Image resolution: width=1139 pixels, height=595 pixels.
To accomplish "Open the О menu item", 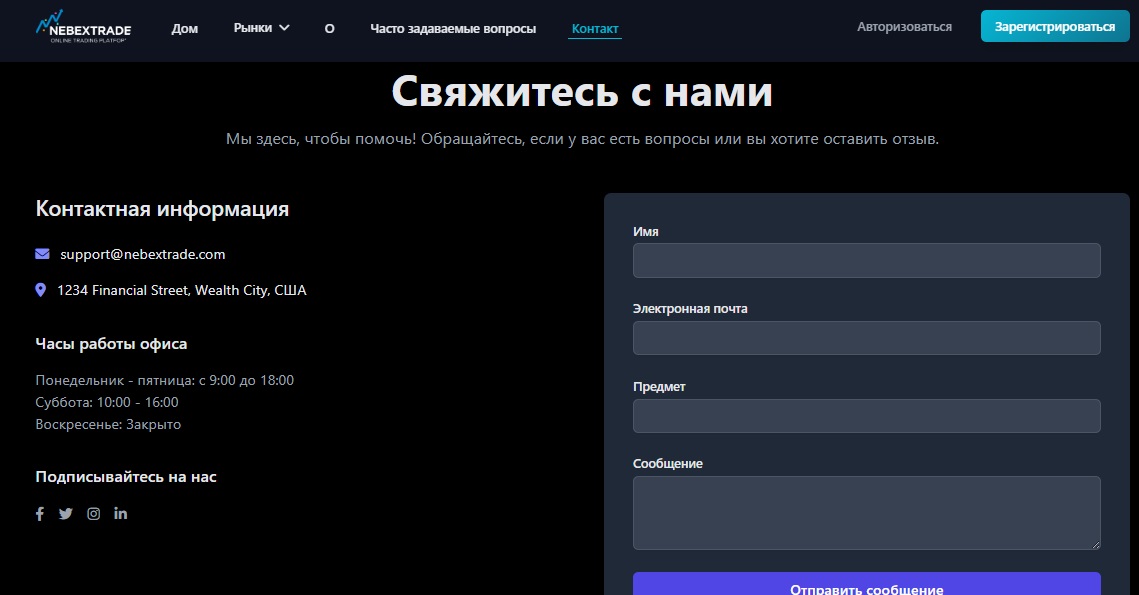I will coord(329,28).
